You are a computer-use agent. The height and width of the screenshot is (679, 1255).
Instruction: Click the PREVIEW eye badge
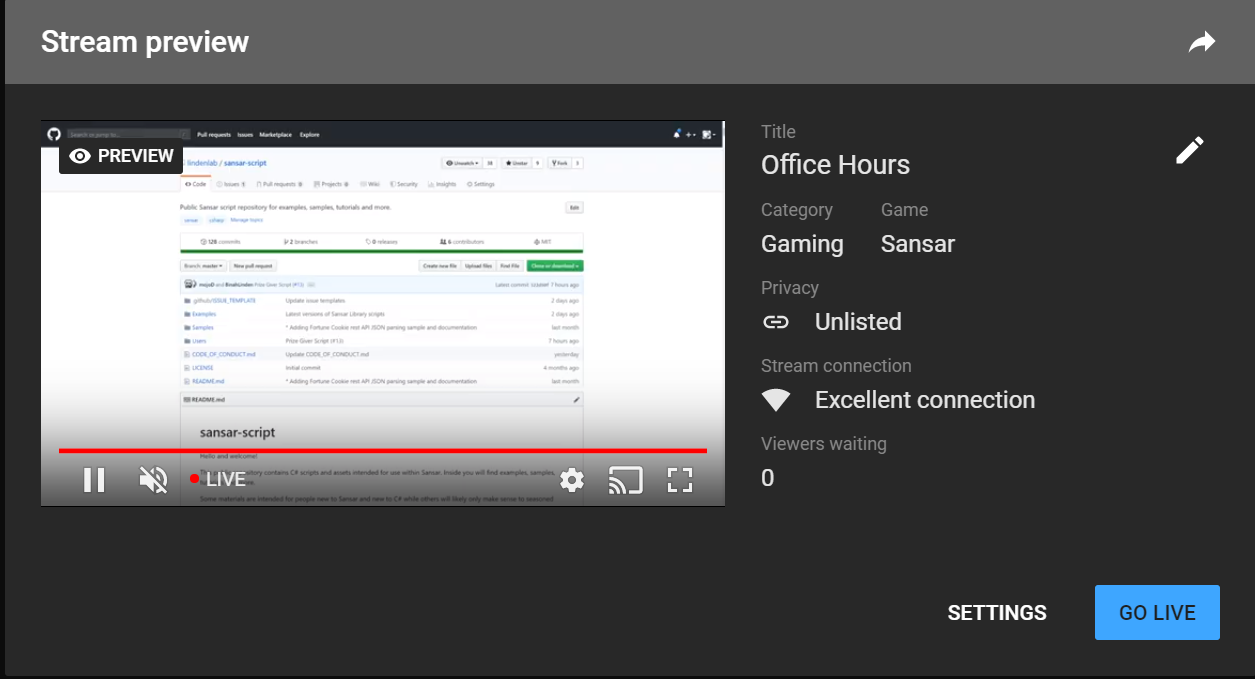[x=122, y=156]
